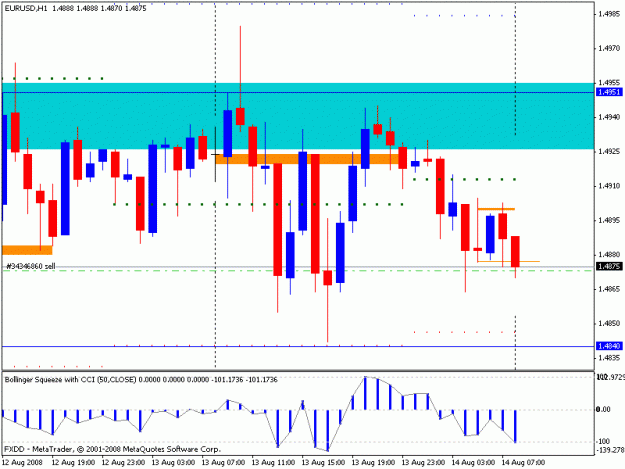Viewport: 625px width, 469px height.
Task: Click the 14 Aug 07:00 time label
Action: pyautogui.click(x=523, y=463)
